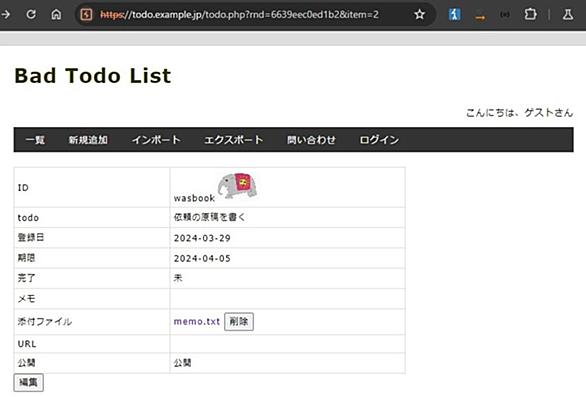Open the memo.txt attachment link

(x=197, y=321)
